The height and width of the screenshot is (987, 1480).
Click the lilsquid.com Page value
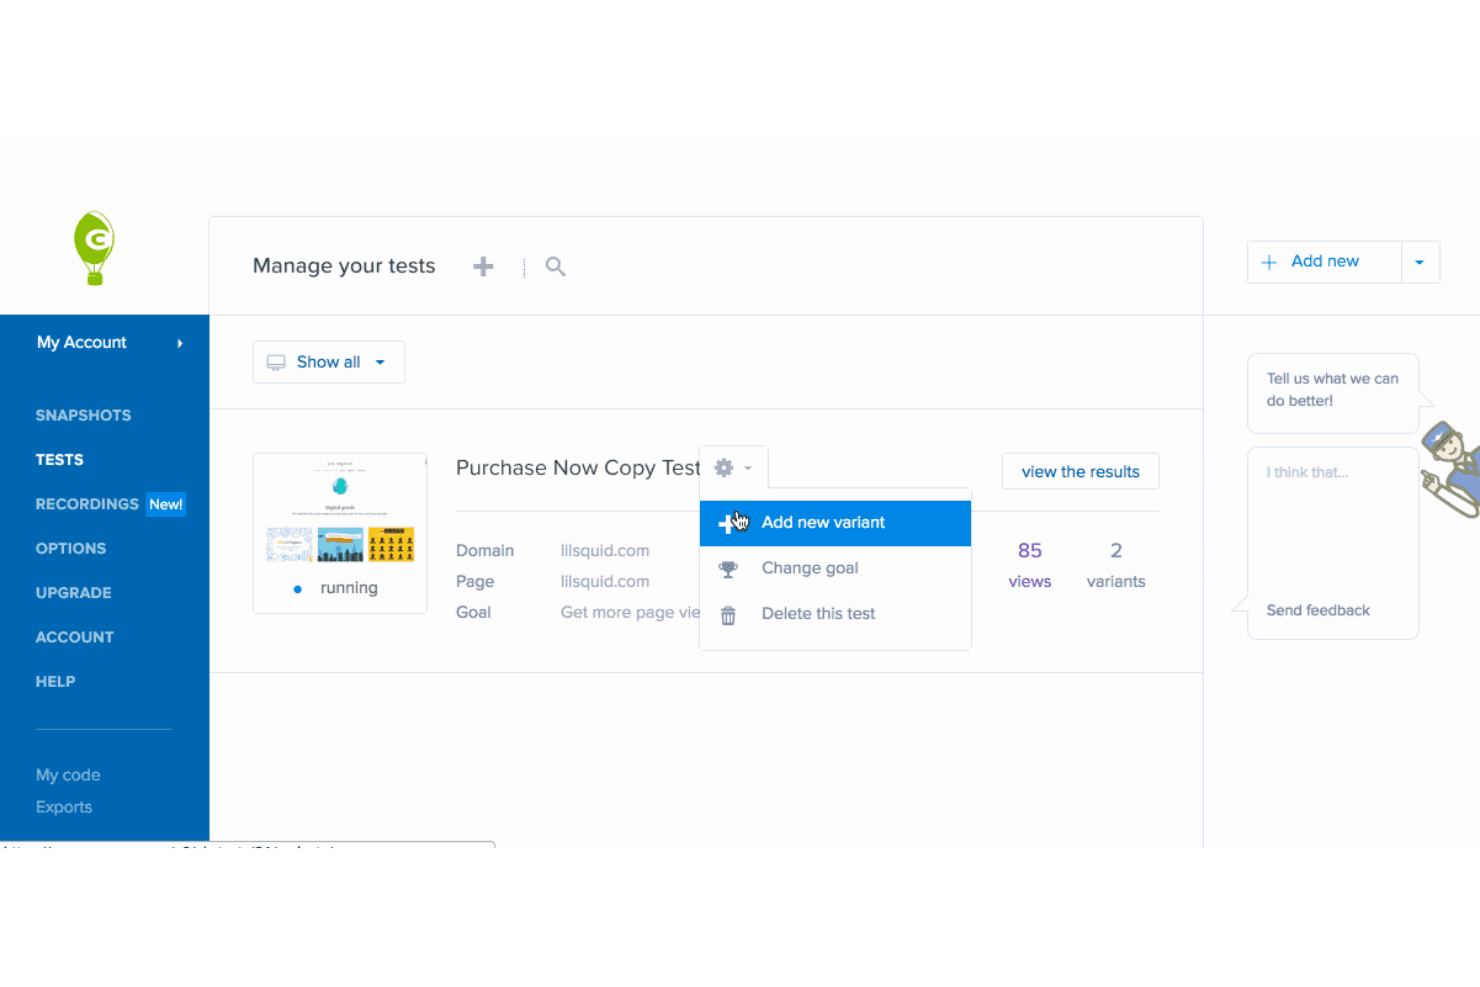tap(605, 582)
